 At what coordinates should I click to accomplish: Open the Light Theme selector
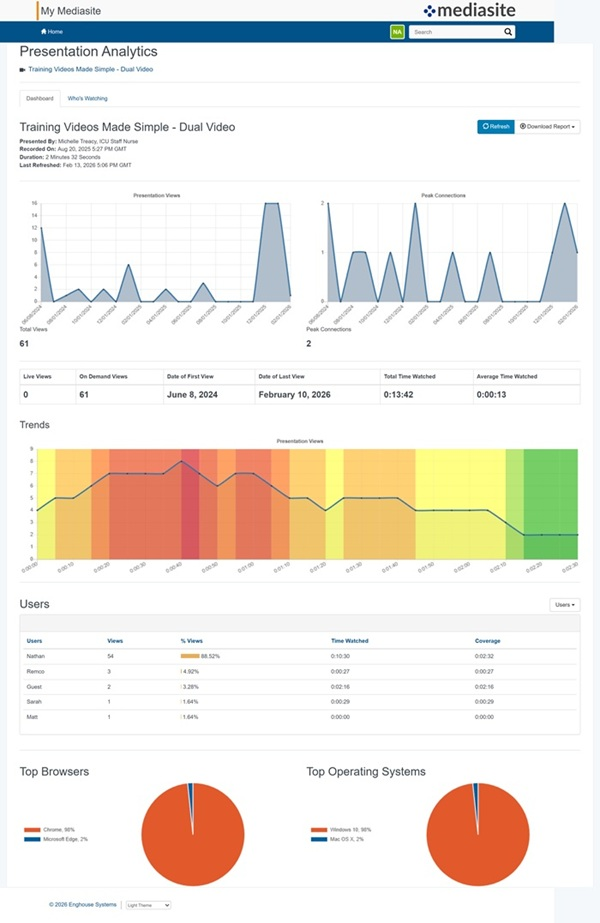click(x=147, y=904)
